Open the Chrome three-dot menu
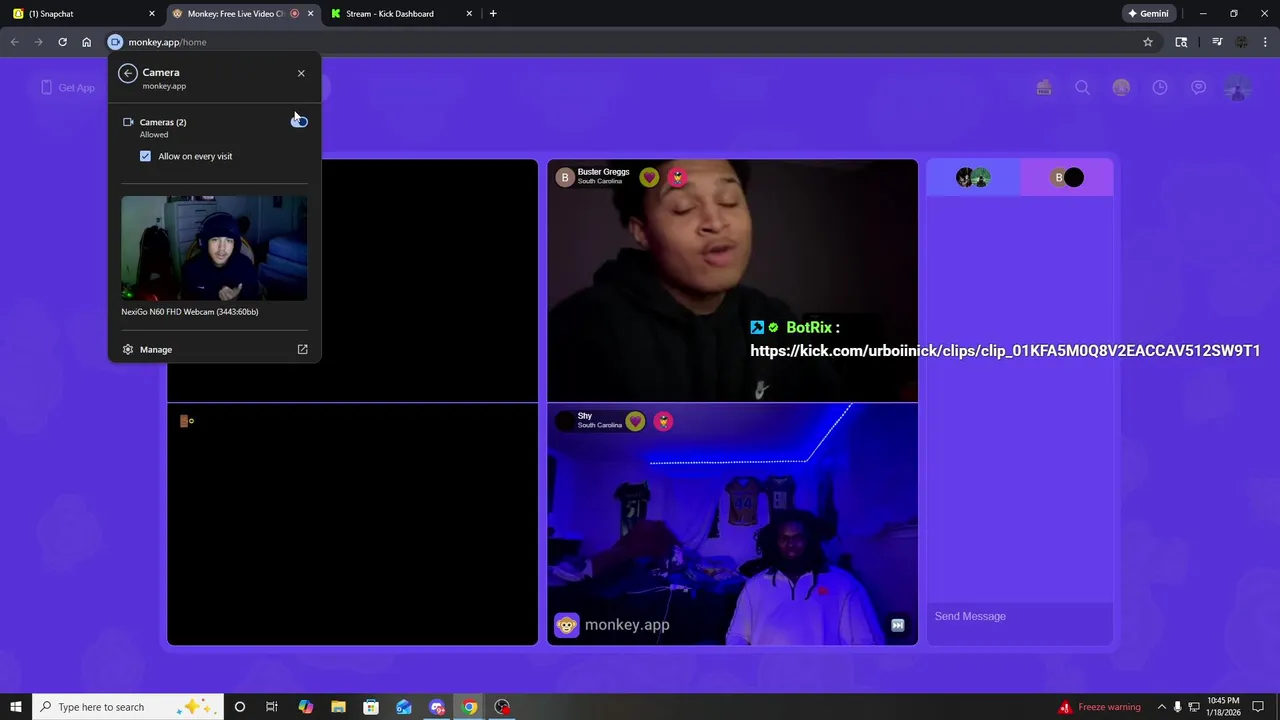Viewport: 1280px width, 720px height. tap(1266, 42)
